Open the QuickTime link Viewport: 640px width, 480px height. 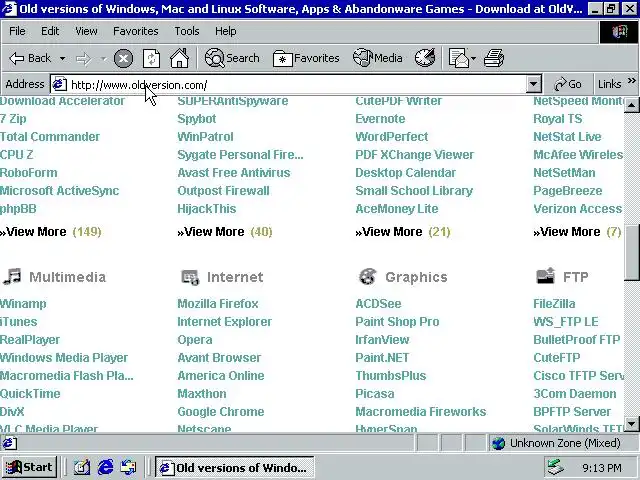pos(30,393)
